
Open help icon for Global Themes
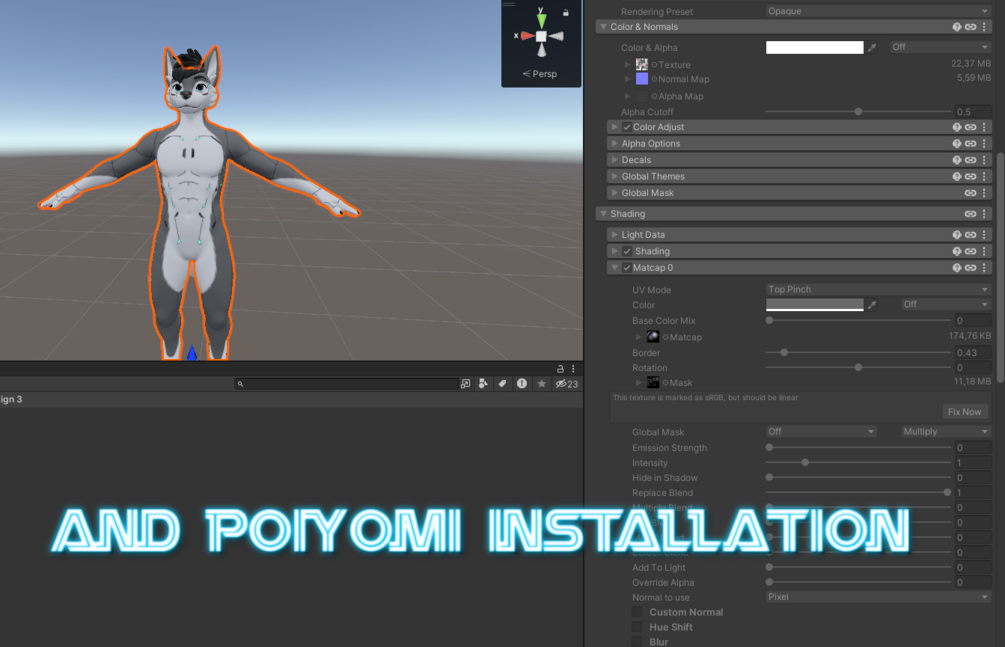click(x=956, y=176)
